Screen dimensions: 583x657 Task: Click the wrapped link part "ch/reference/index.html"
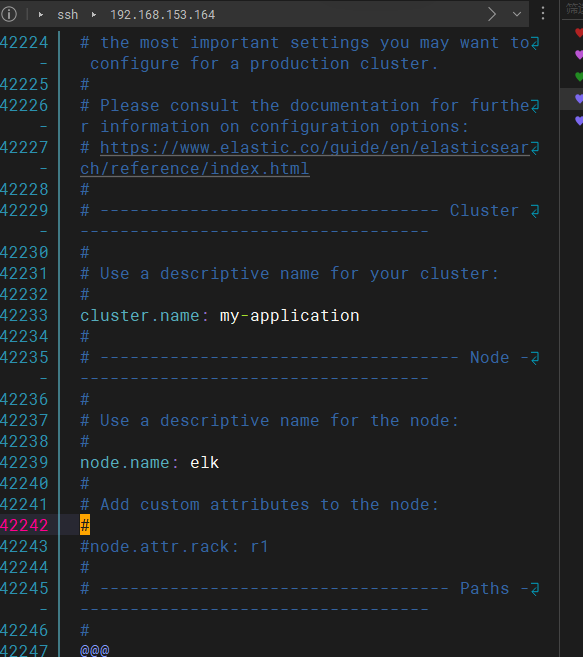click(x=195, y=168)
